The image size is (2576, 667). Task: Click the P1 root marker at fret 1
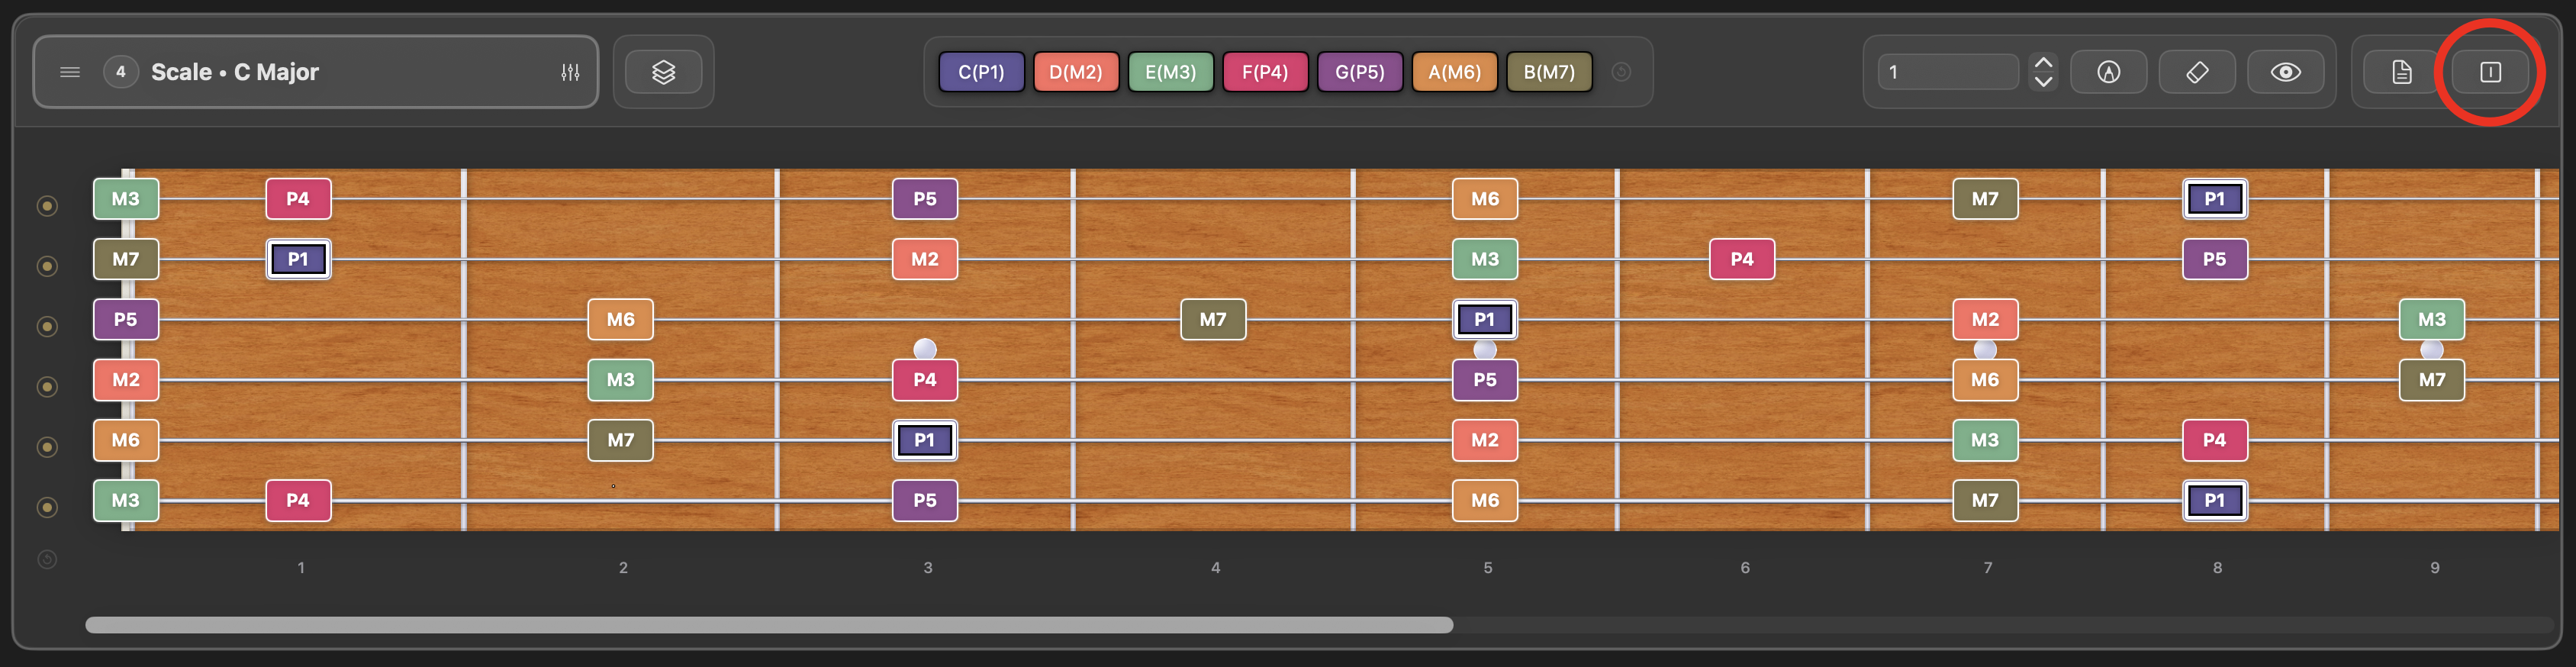[298, 259]
